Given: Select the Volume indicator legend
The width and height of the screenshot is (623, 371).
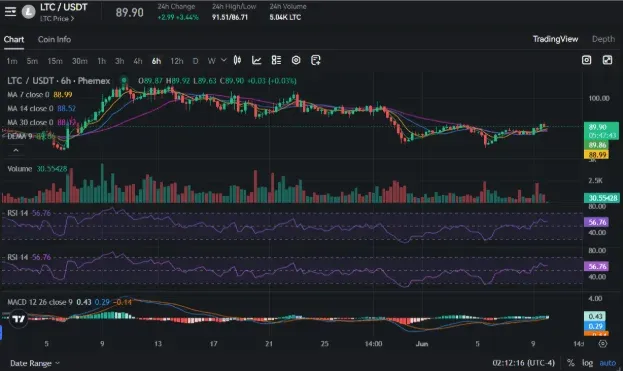Looking at the screenshot, I should coord(37,169).
